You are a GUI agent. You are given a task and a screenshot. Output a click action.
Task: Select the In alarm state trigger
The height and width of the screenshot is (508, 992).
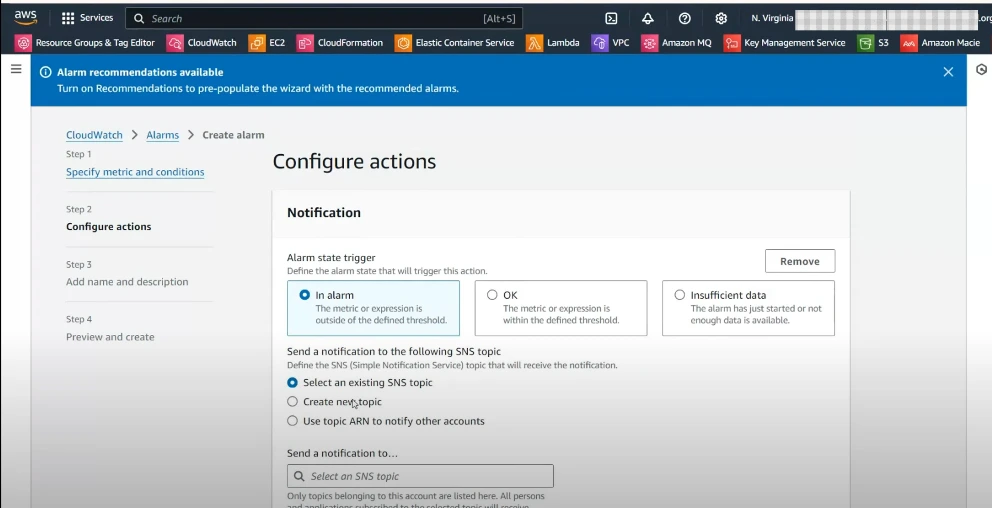[x=305, y=295]
